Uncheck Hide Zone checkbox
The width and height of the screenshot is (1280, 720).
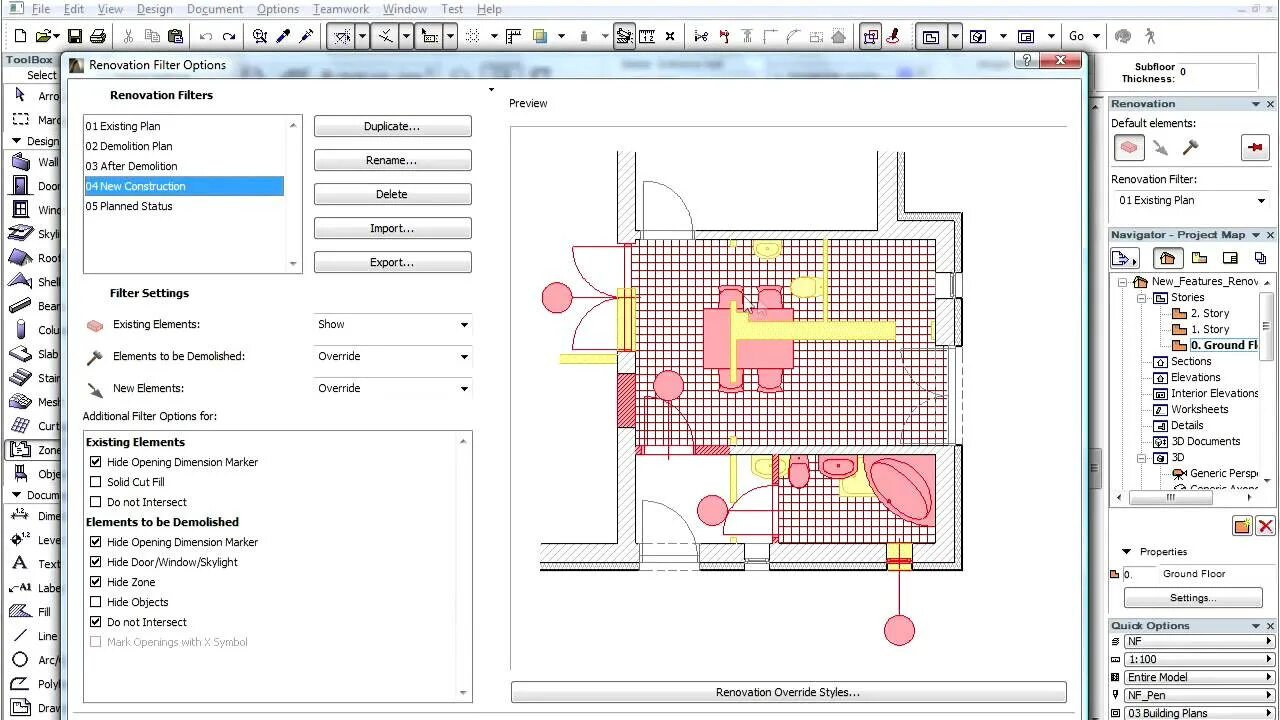[x=96, y=582]
